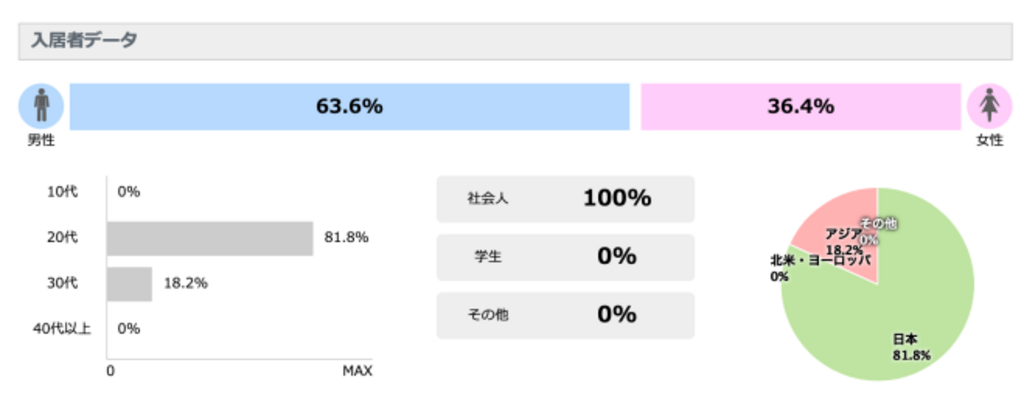
Task: Click the blue 63.6% male bar
Action: tap(349, 106)
